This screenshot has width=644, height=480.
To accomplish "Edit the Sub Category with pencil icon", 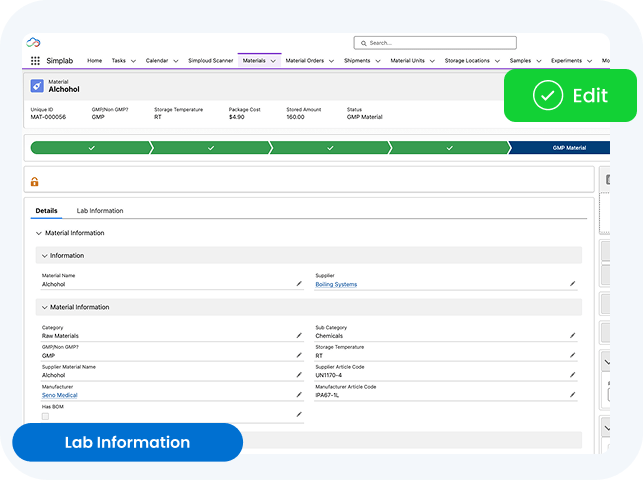I will click(573, 335).
